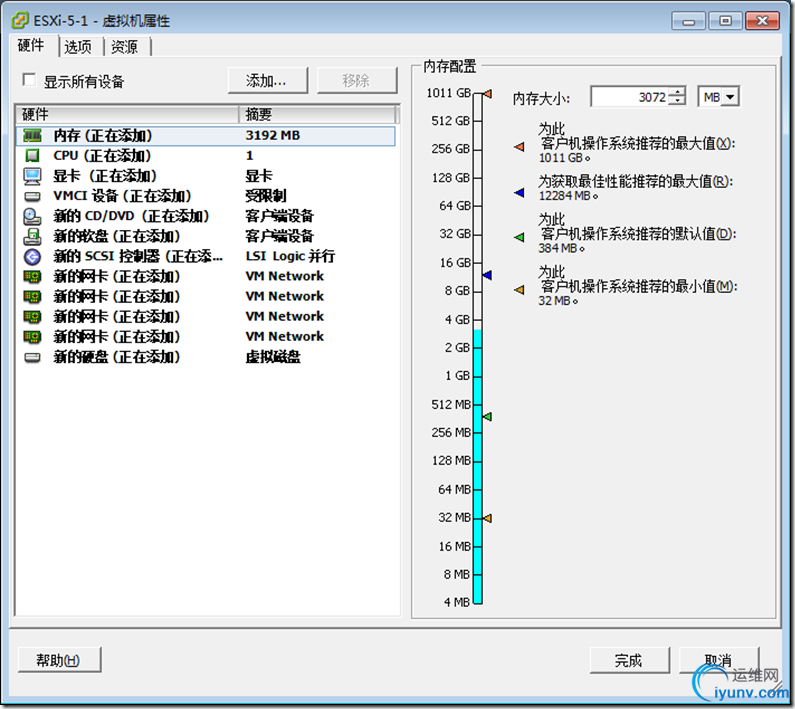Click the 帮助(H) button
The width and height of the screenshot is (795, 709).
(59, 660)
